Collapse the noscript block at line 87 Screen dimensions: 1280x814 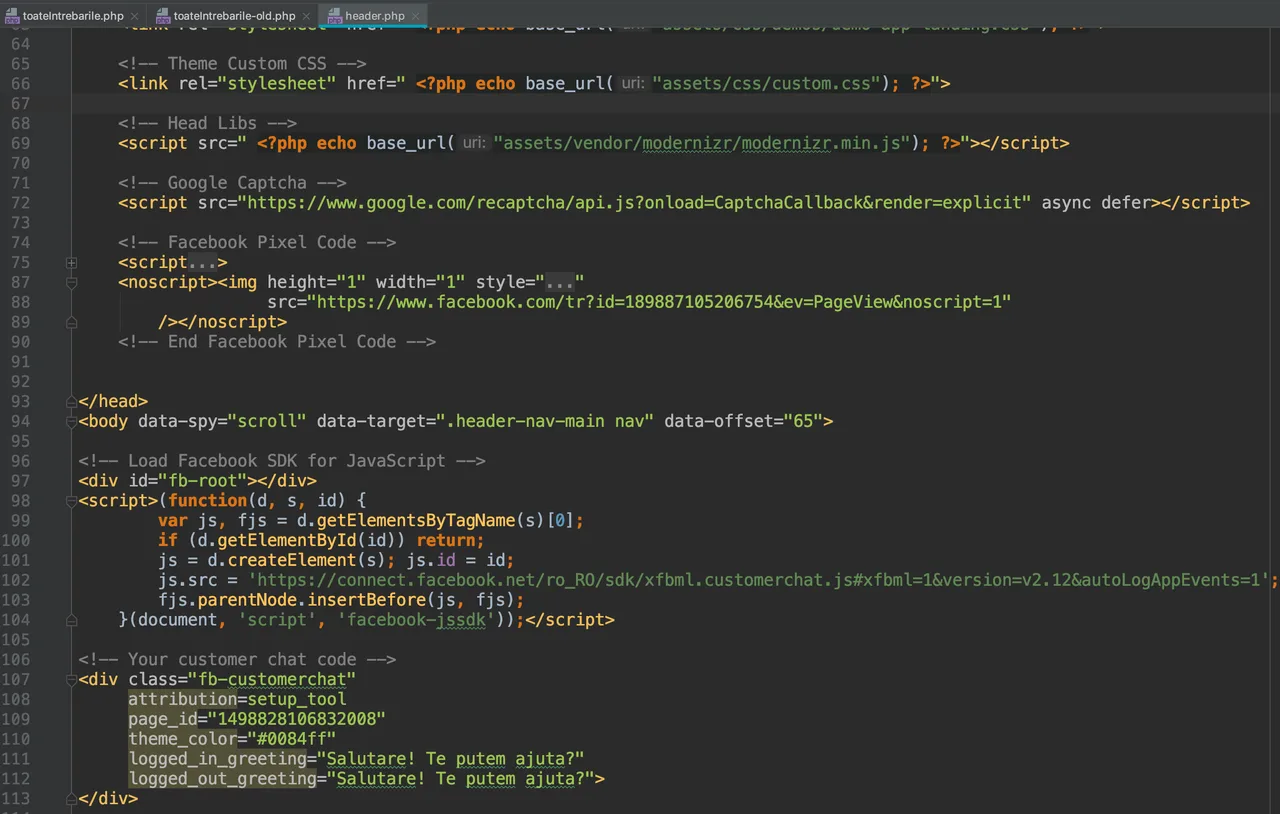tap(71, 283)
